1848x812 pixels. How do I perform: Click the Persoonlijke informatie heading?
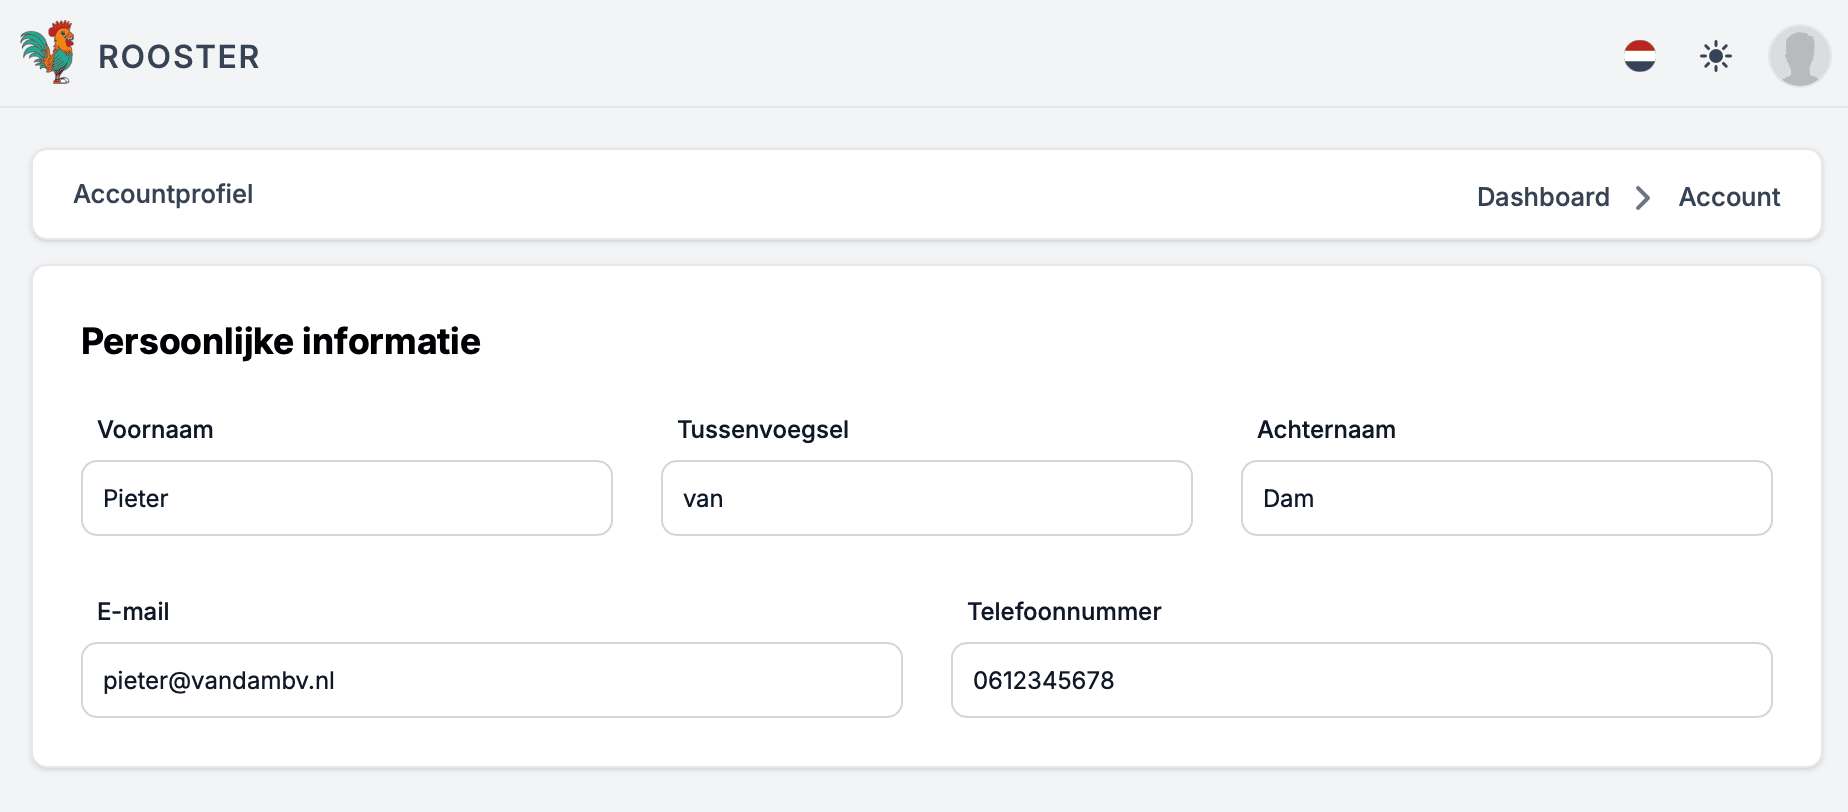click(x=280, y=341)
